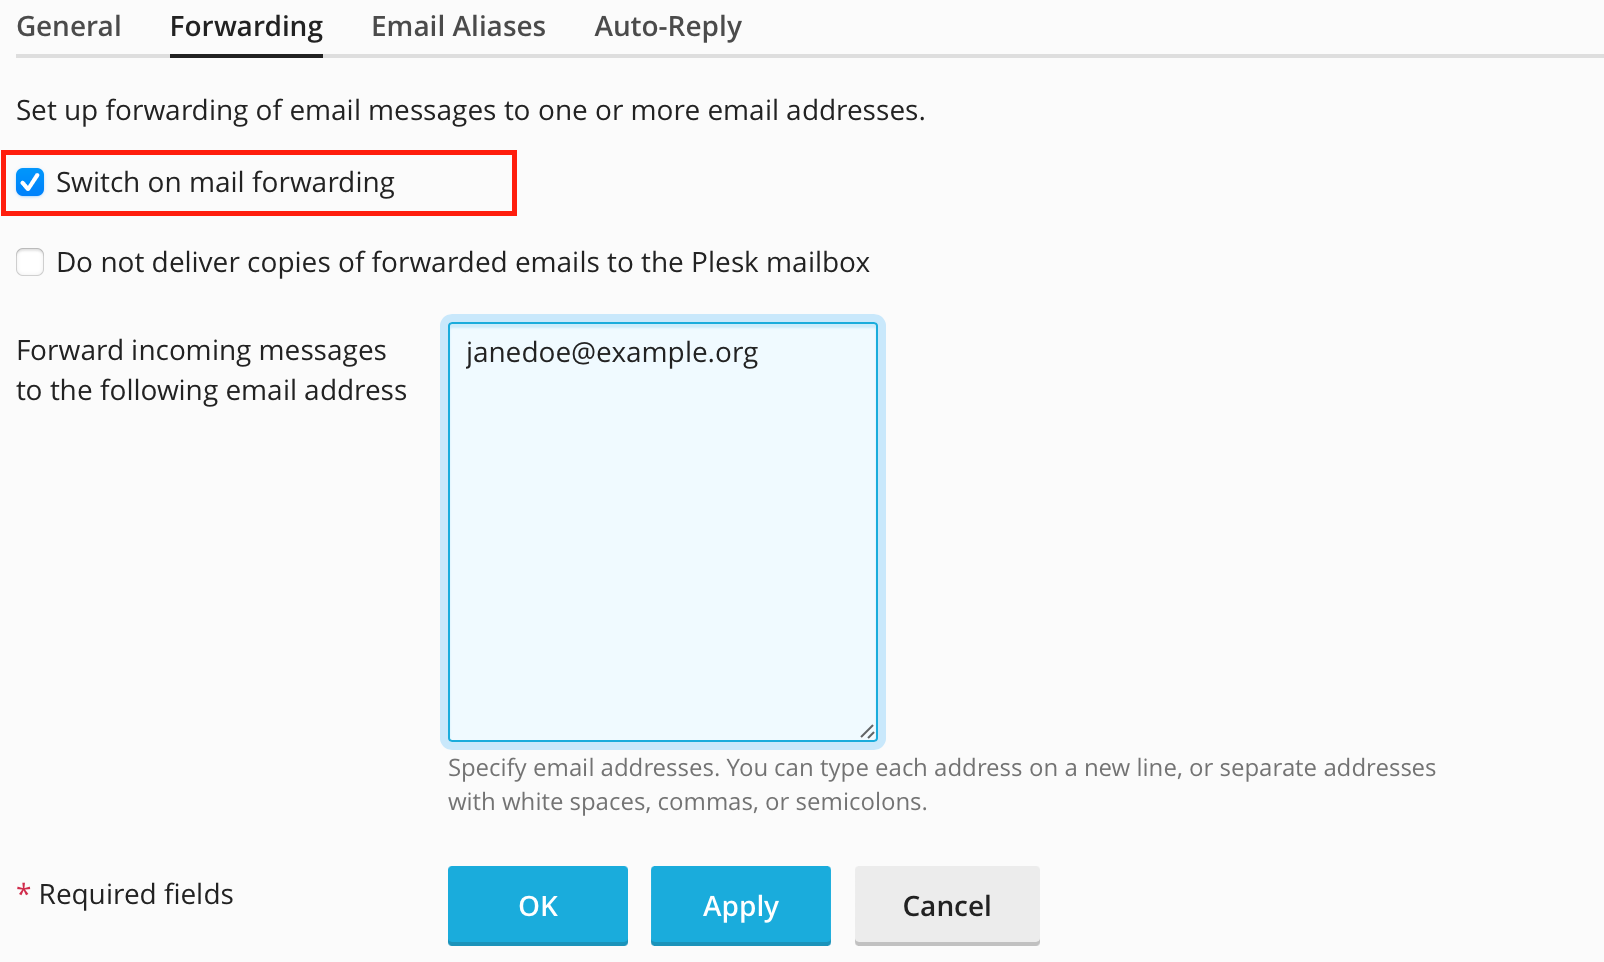Switch to the General tab
Screen dimensions: 1604x962
click(69, 27)
